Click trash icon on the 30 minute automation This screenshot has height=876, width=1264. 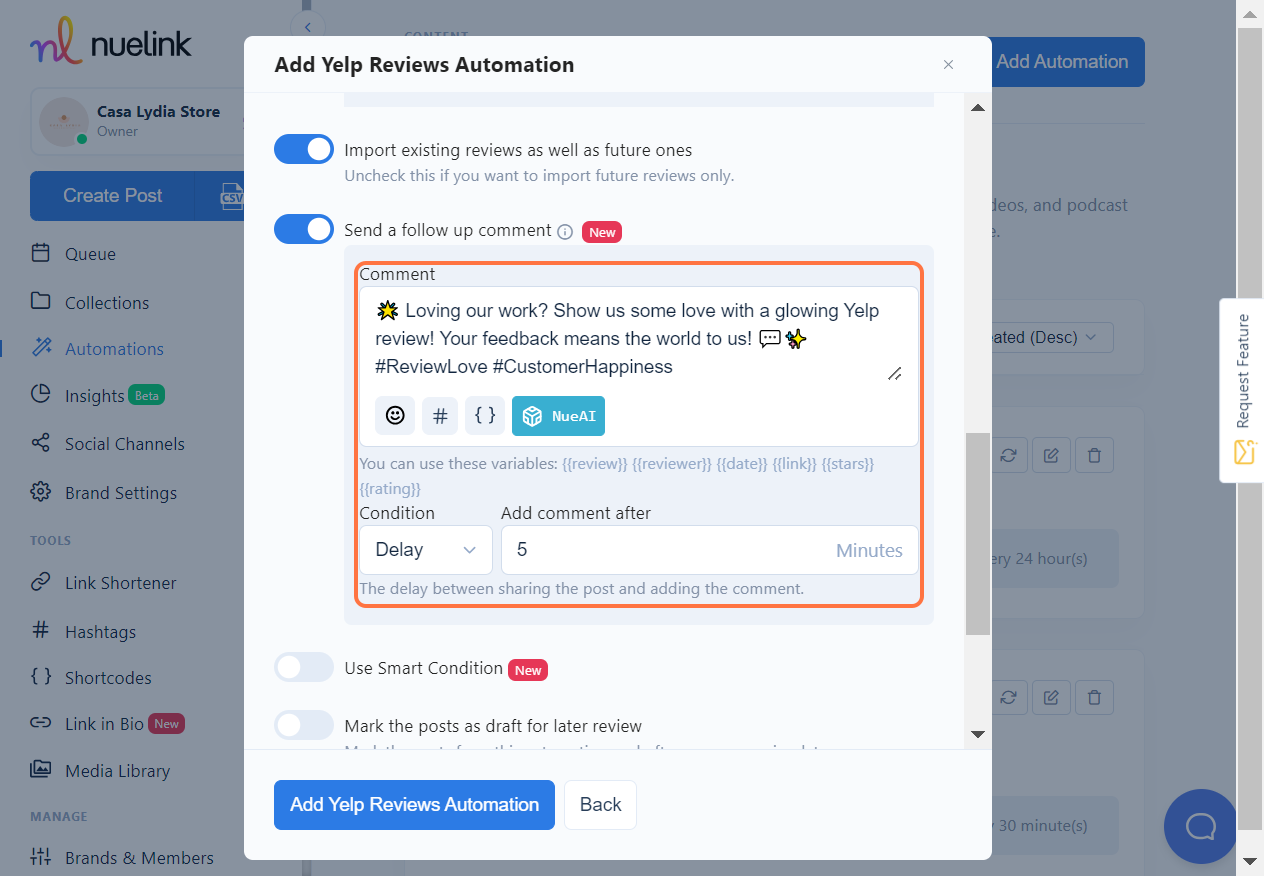click(x=1094, y=697)
